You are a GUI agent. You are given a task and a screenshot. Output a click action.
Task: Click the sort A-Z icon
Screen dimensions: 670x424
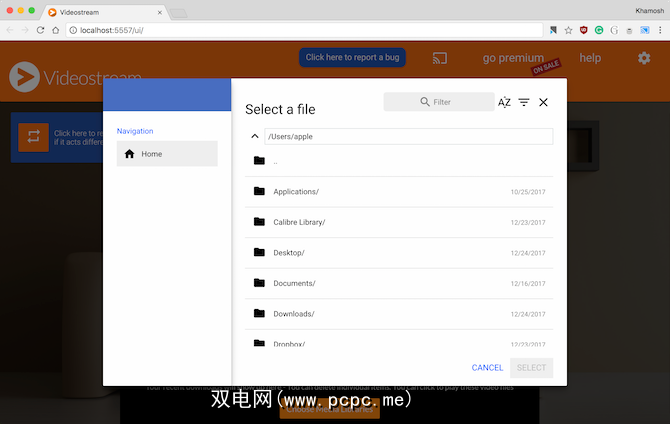[504, 102]
